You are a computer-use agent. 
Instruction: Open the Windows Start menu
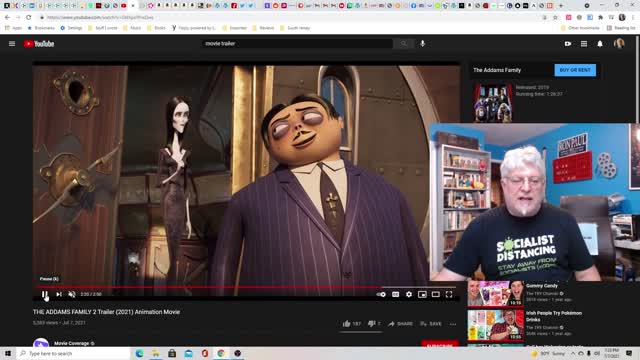(x=8, y=353)
